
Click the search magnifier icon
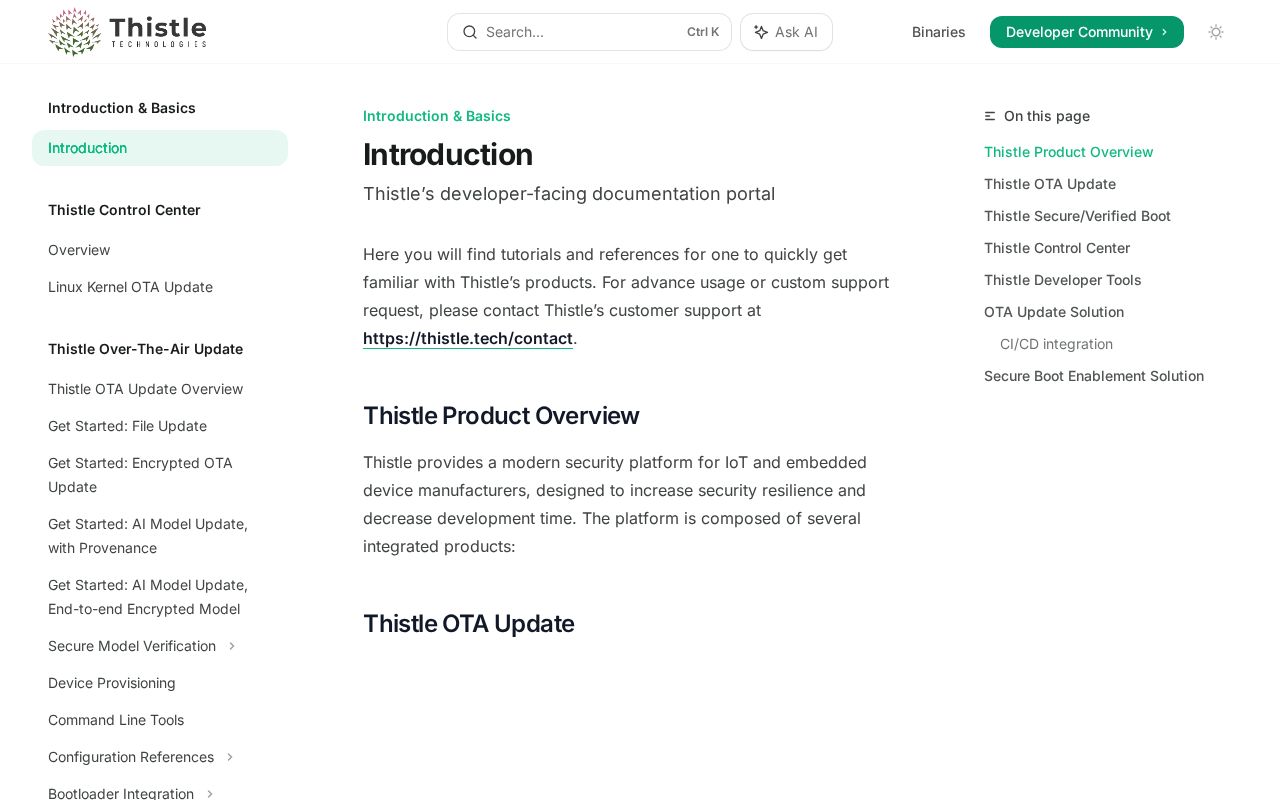(x=469, y=32)
